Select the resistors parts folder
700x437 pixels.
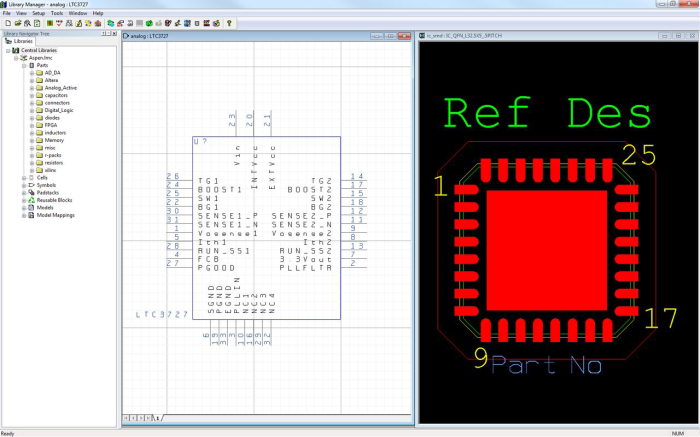54,163
